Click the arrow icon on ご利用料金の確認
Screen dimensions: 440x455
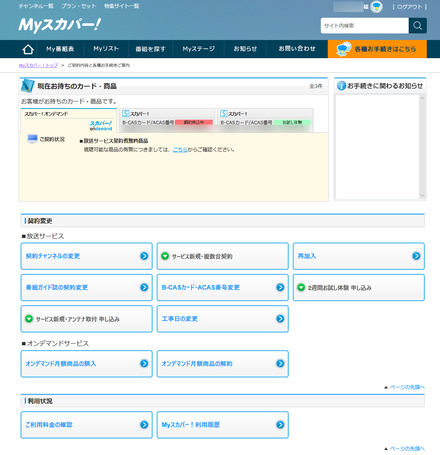(144, 425)
